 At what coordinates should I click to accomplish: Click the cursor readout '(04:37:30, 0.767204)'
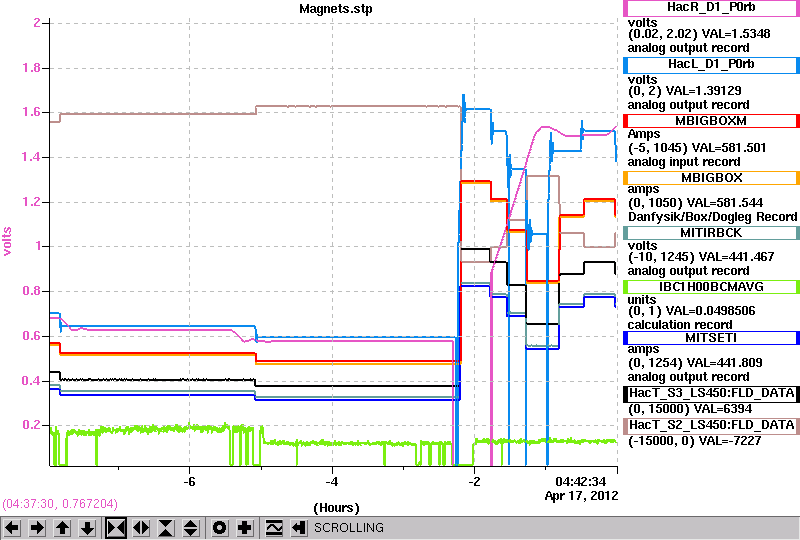click(x=60, y=504)
